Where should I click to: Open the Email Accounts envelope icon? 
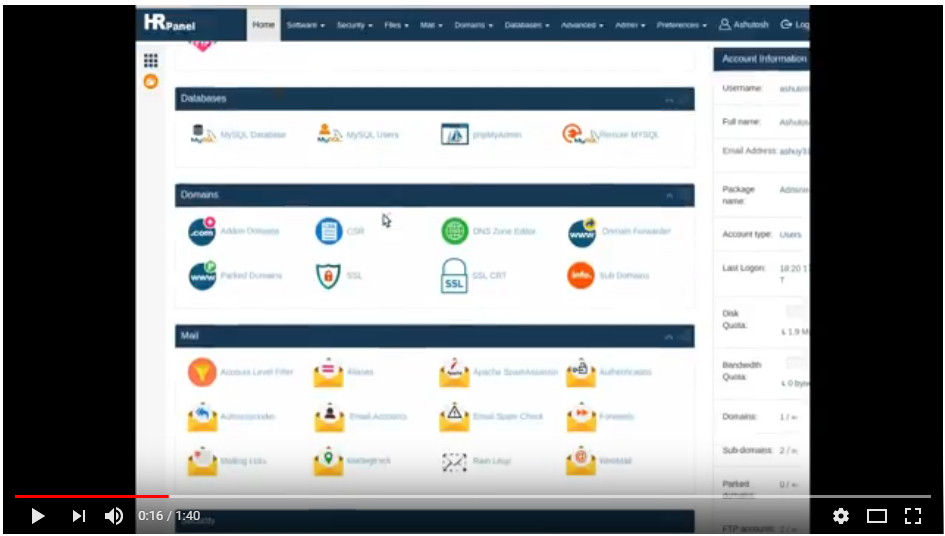[x=329, y=417]
